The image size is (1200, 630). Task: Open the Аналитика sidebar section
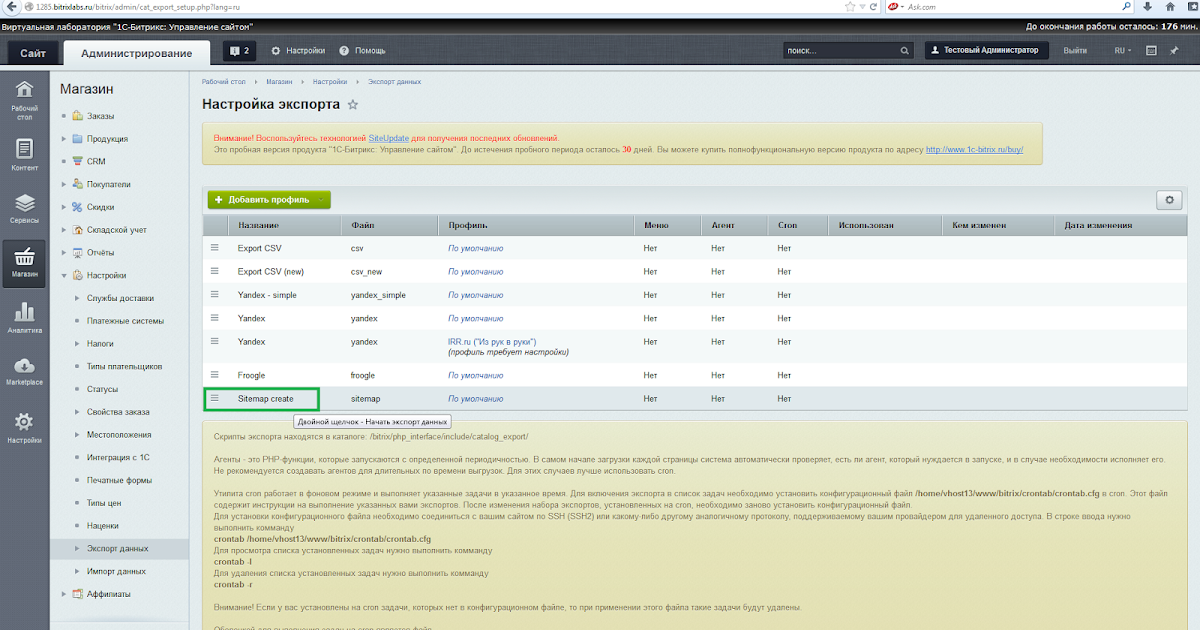24,318
